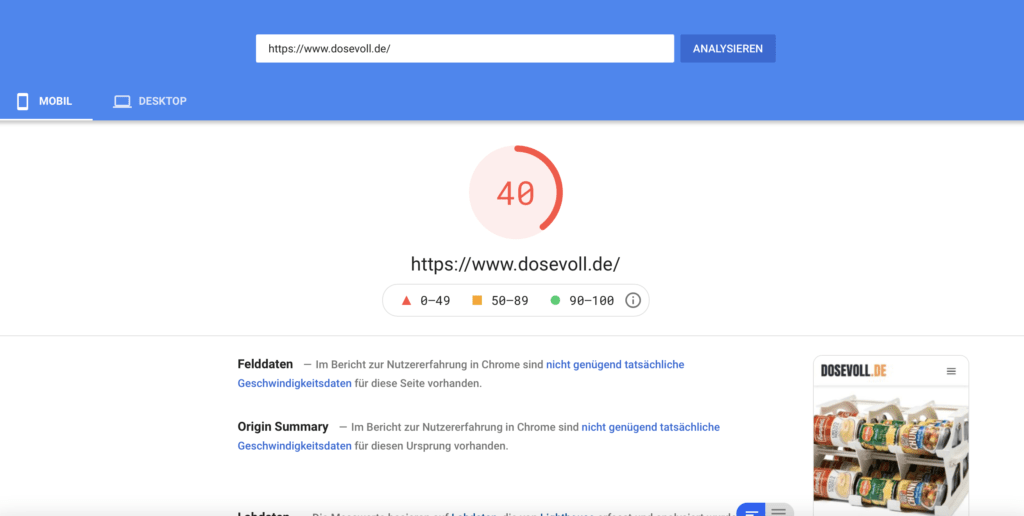Click the https://www.dosevoll.de/ title below the score
This screenshot has height=516, width=1024.
(515, 264)
